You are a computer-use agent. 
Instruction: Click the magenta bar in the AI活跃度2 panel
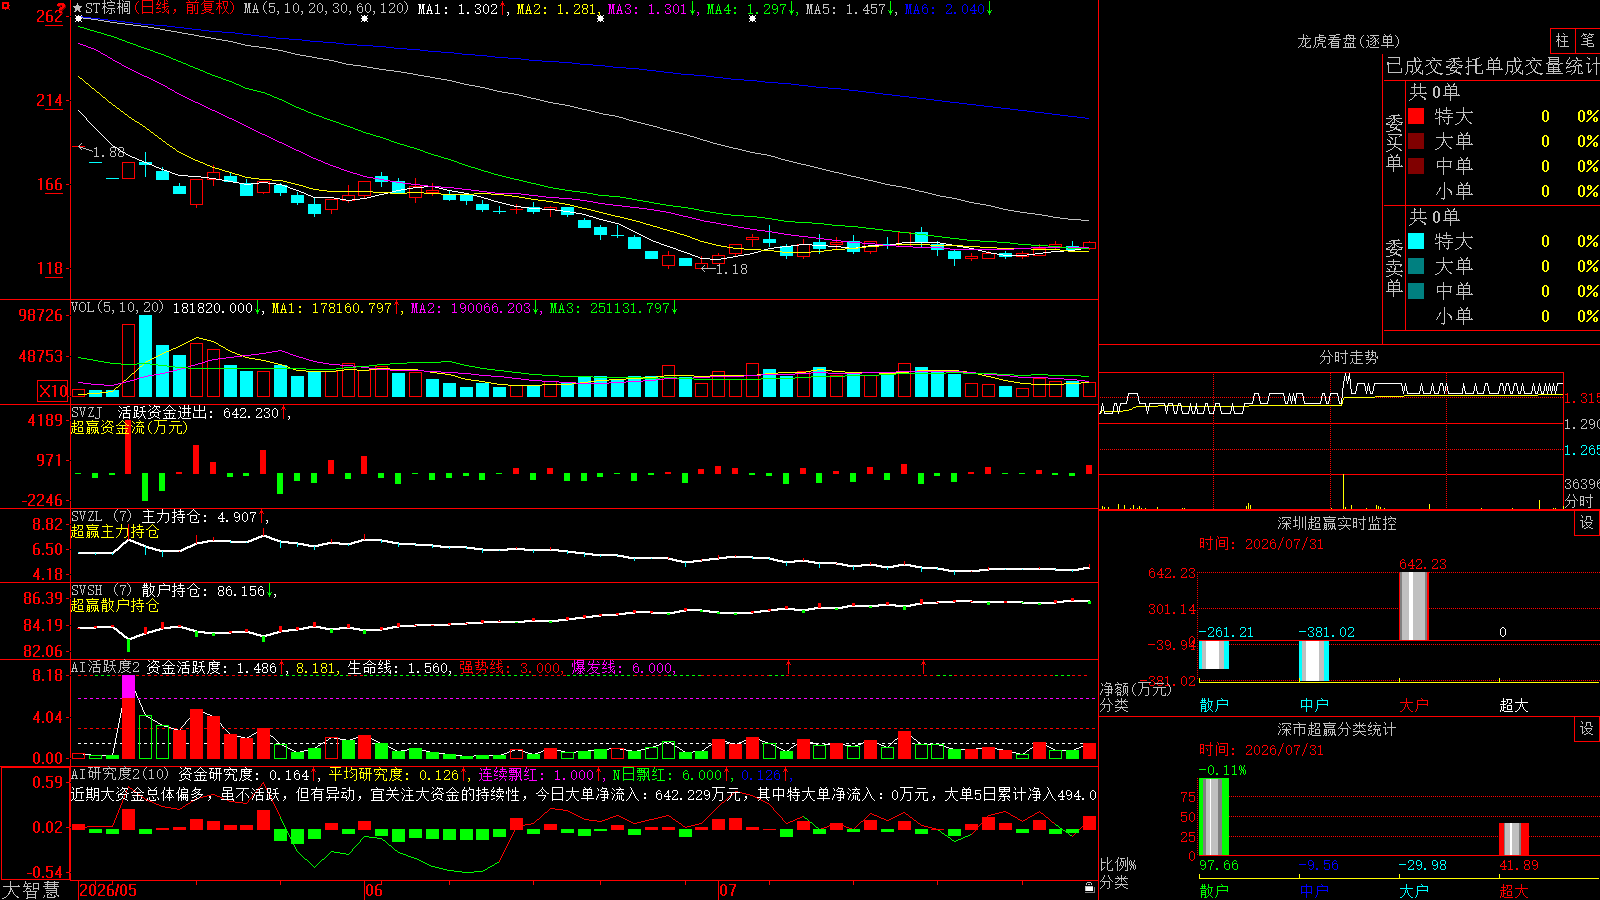click(x=128, y=686)
